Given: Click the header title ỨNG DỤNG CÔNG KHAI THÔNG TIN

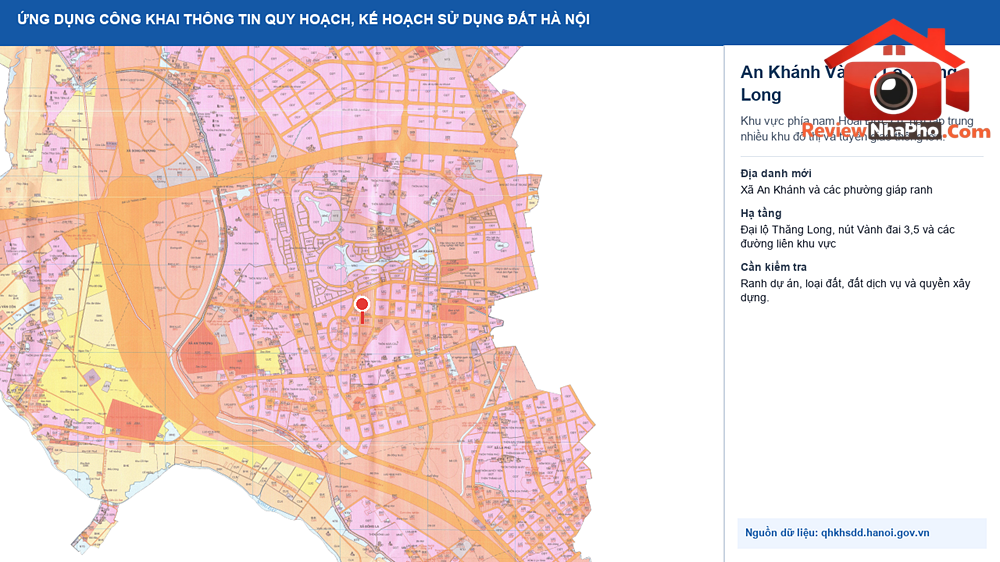Looking at the screenshot, I should [x=303, y=19].
